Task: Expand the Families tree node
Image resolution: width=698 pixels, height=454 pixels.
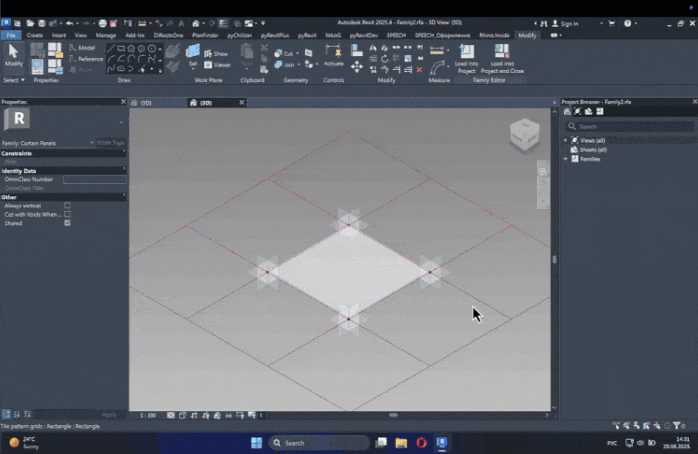Action: coord(565,159)
